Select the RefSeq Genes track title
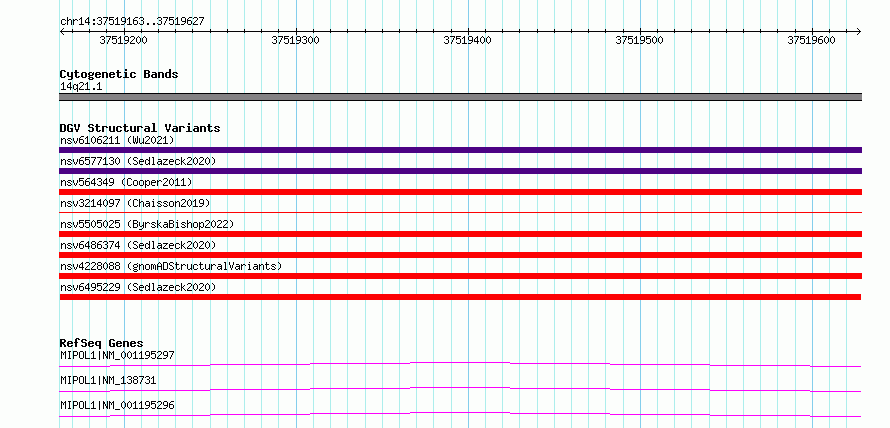 [x=102, y=343]
